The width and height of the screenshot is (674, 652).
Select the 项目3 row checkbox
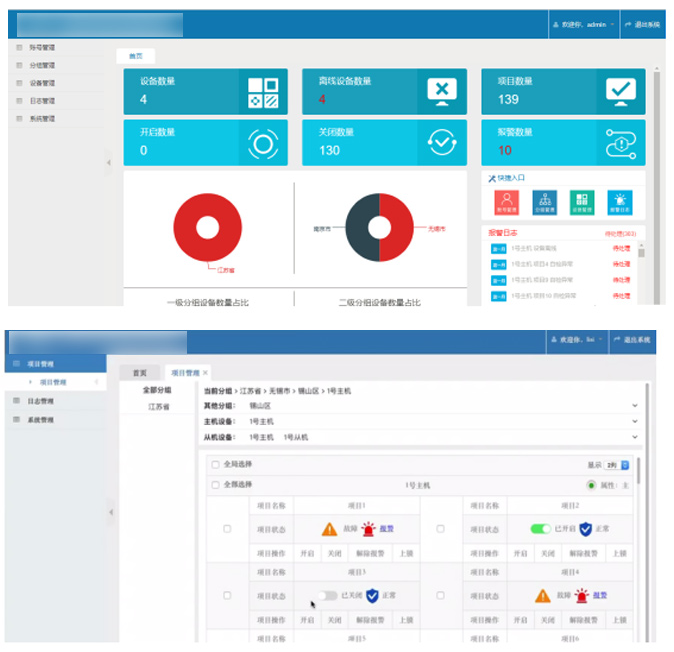pyautogui.click(x=227, y=596)
